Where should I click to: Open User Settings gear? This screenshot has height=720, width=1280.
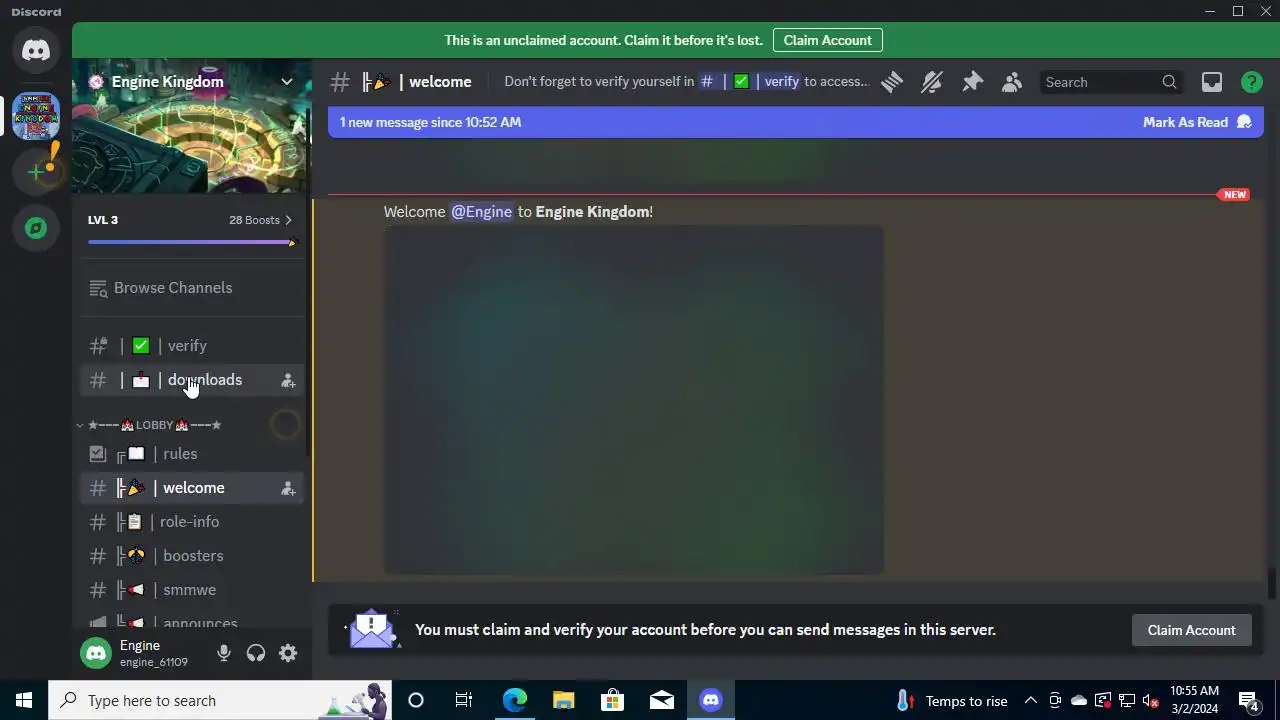point(288,653)
